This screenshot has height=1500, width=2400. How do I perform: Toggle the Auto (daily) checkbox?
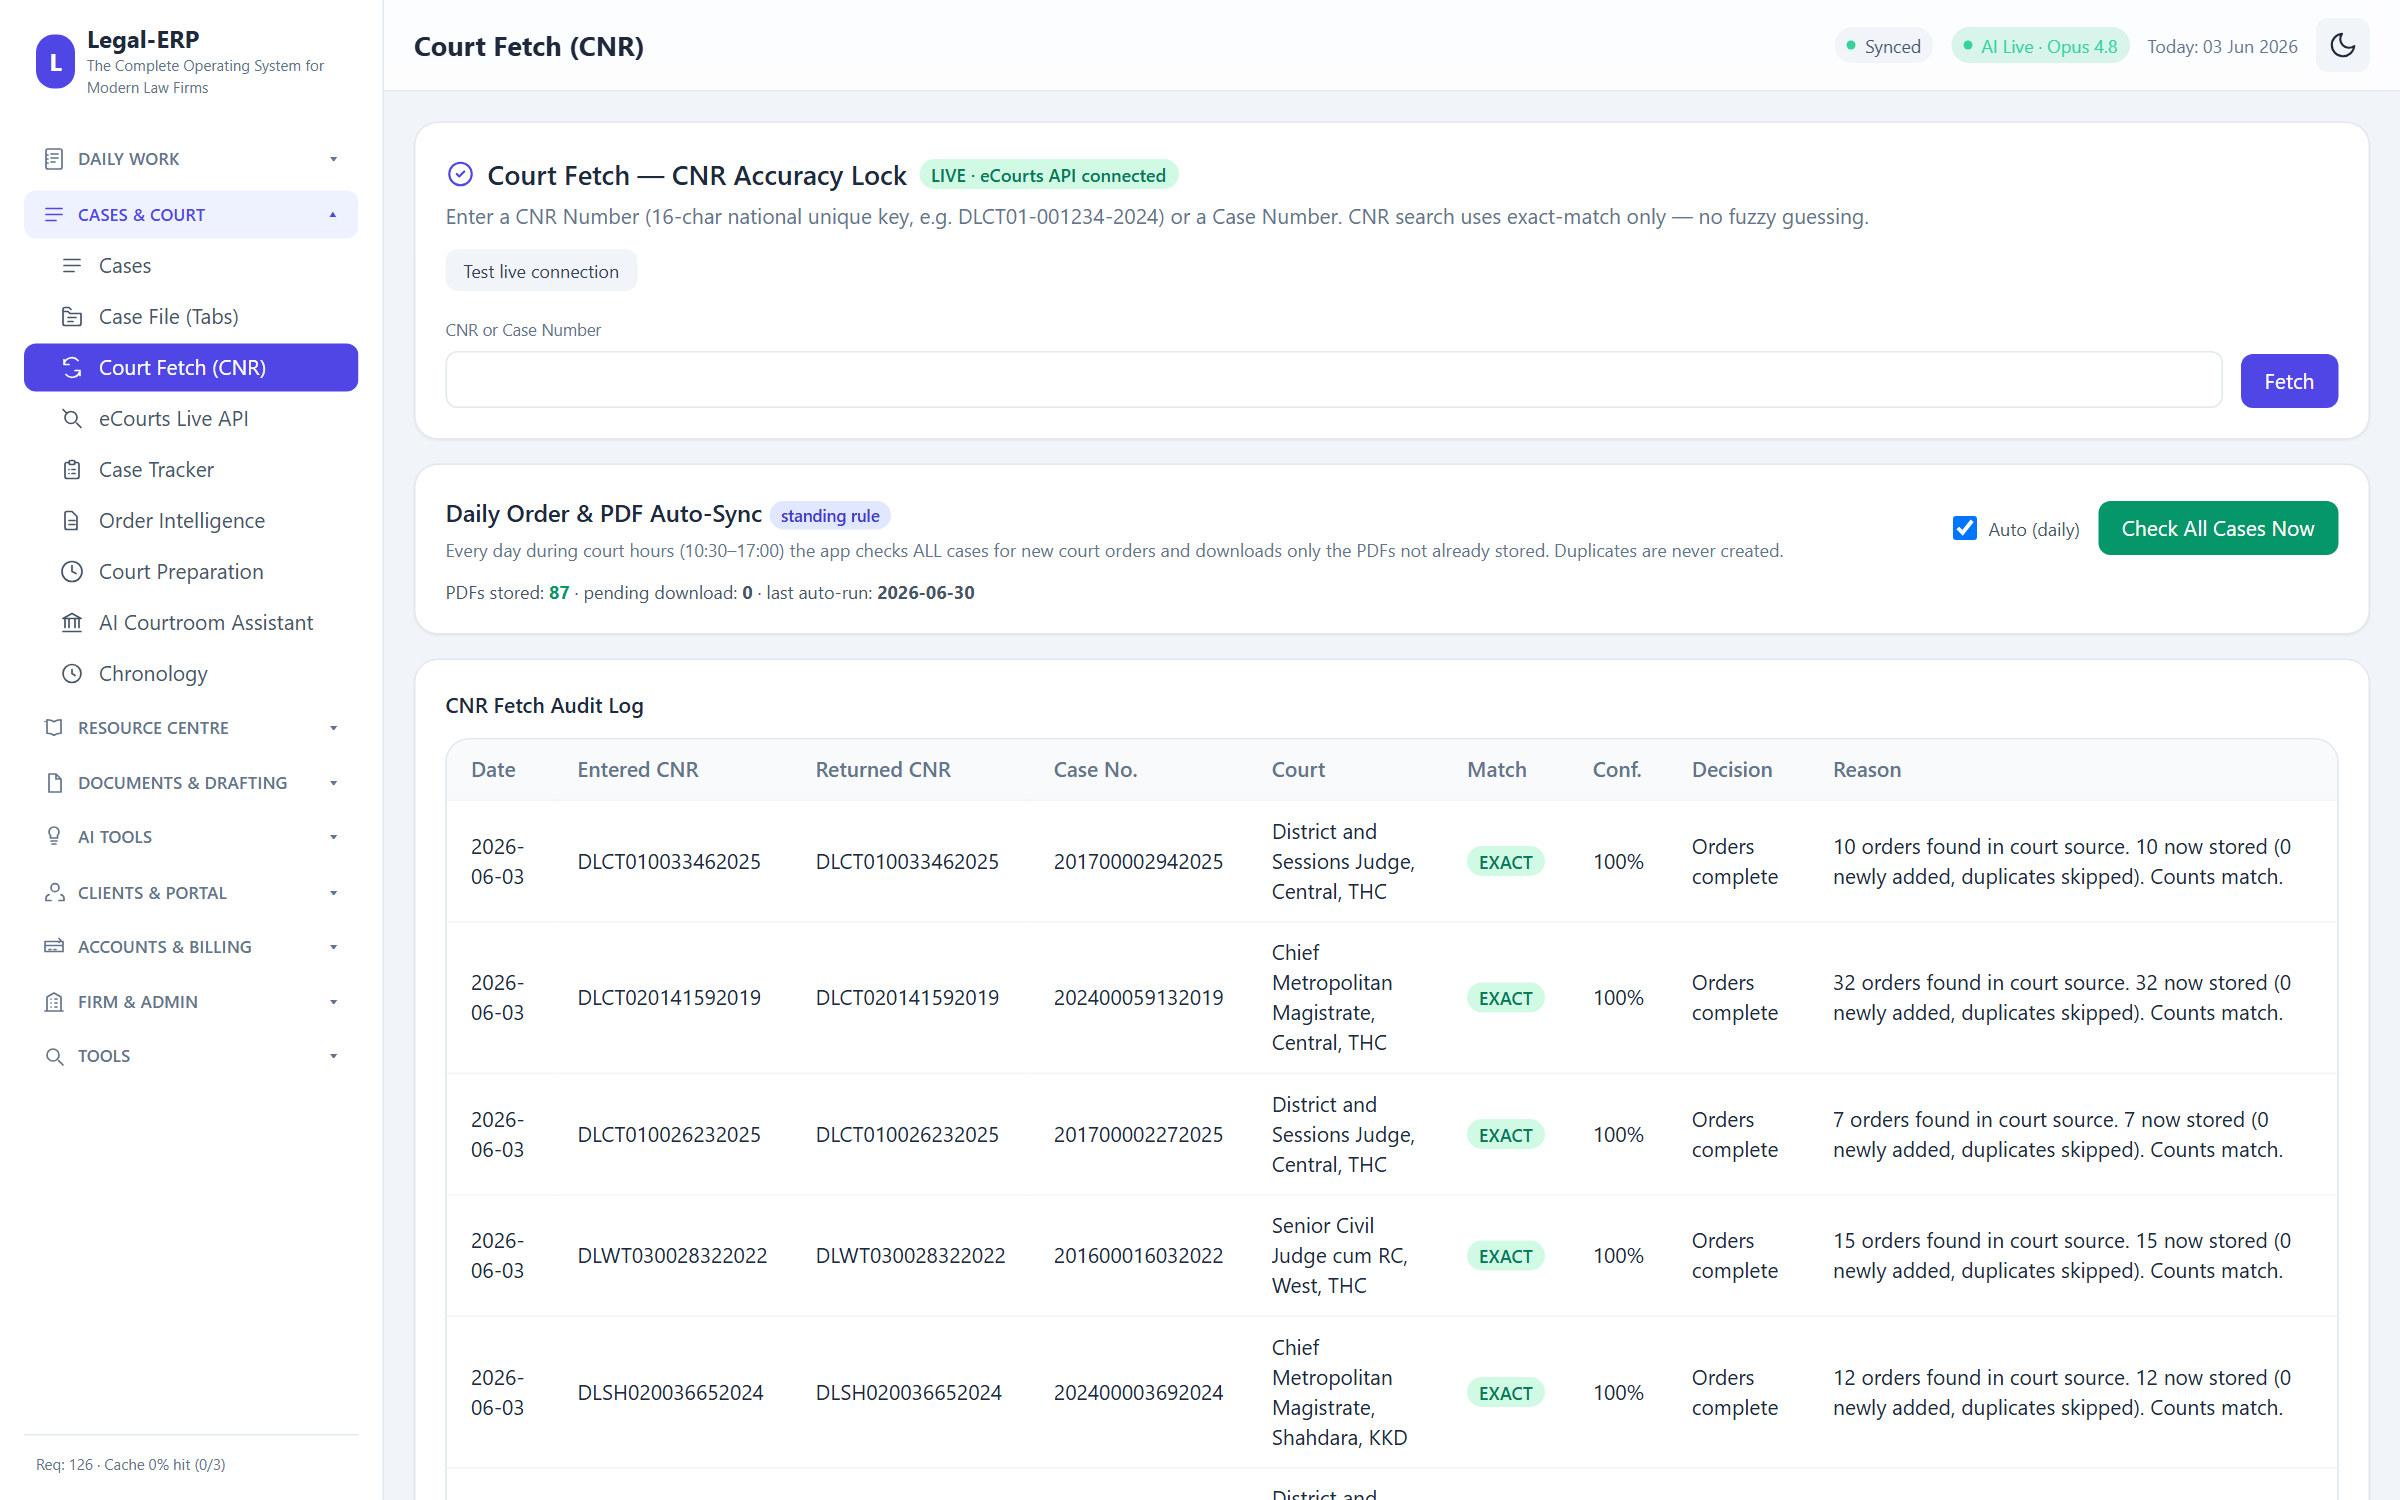coord(1964,528)
